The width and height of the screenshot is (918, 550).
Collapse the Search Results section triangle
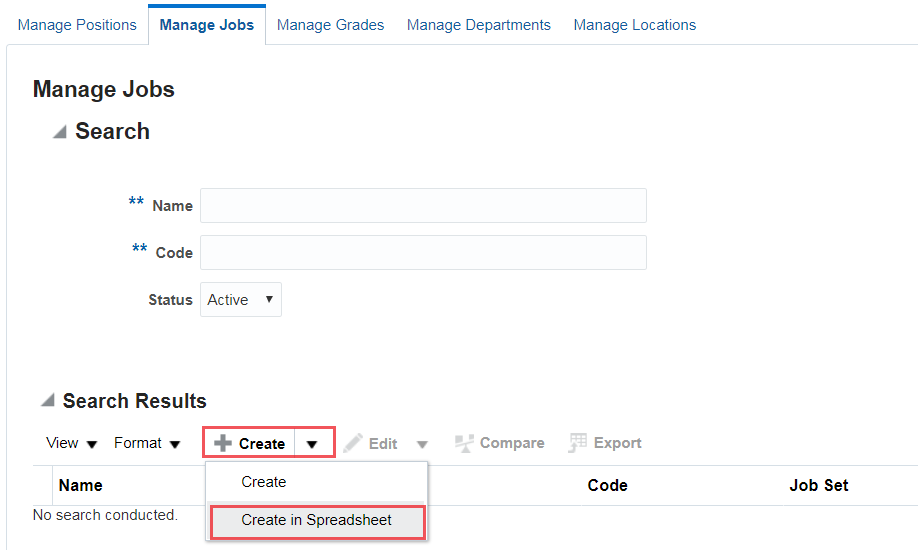click(47, 401)
